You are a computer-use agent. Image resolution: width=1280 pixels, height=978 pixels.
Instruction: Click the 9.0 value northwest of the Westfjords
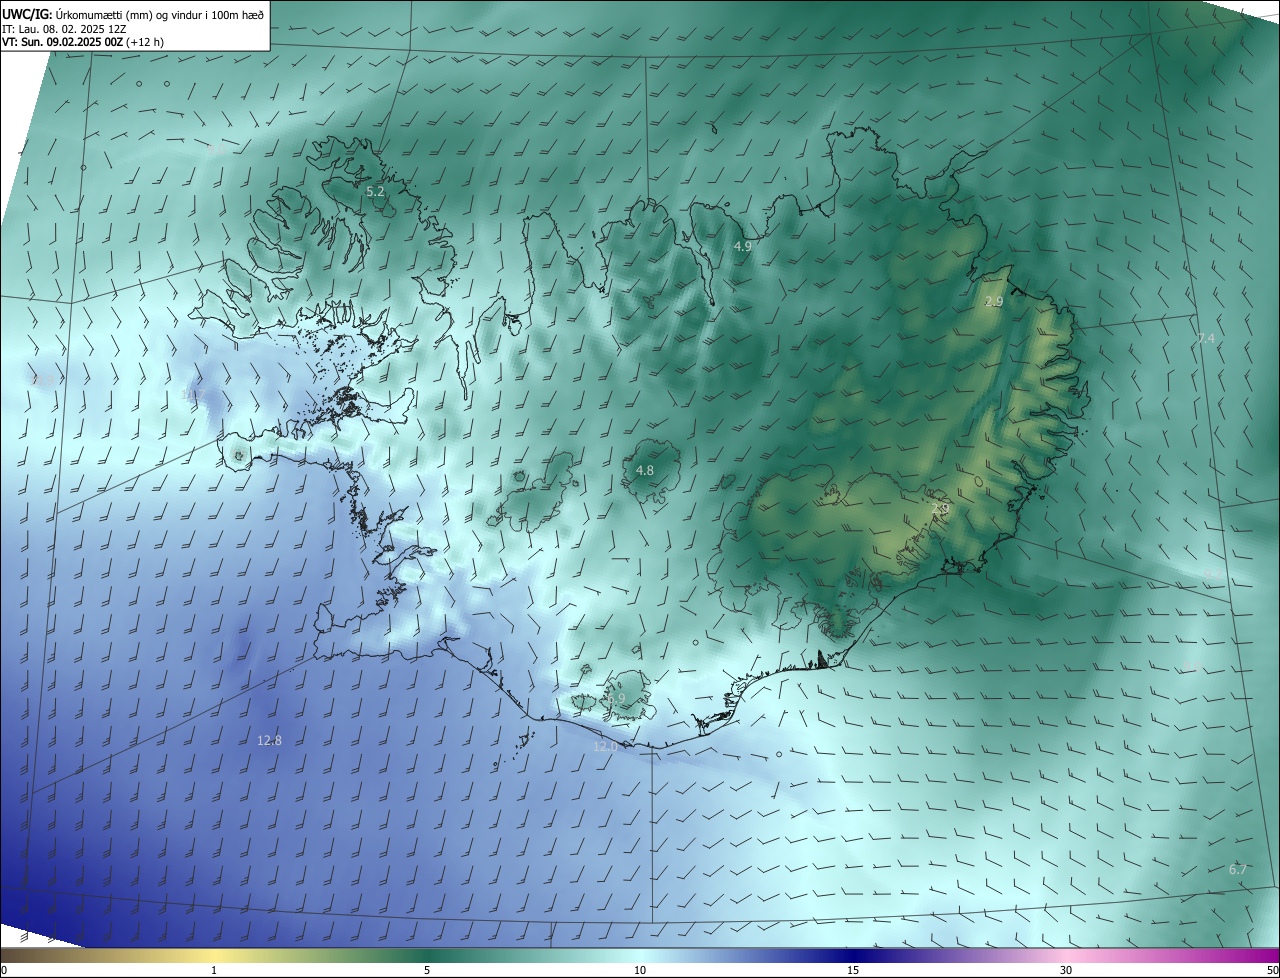click(216, 149)
